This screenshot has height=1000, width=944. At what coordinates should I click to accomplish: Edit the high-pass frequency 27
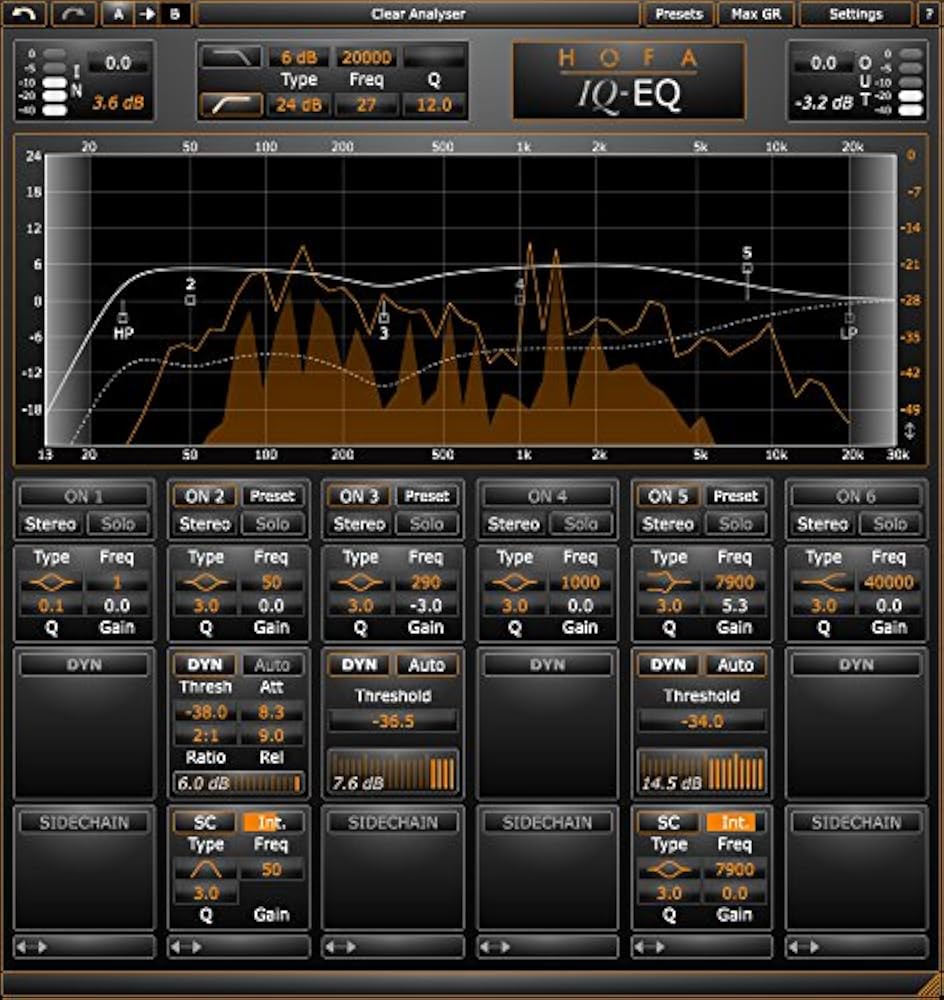click(x=366, y=105)
